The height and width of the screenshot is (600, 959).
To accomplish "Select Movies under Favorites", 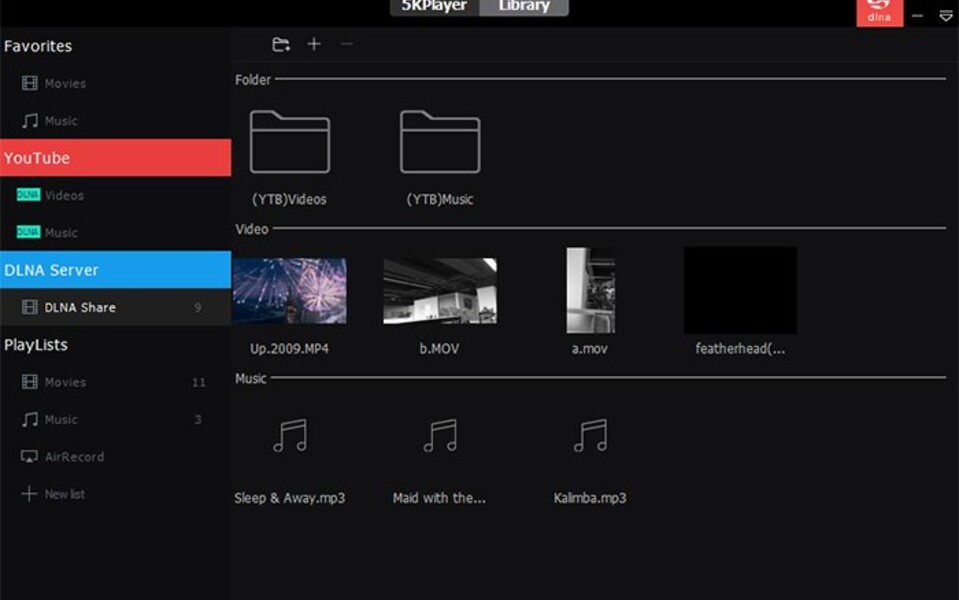I will 65,83.
